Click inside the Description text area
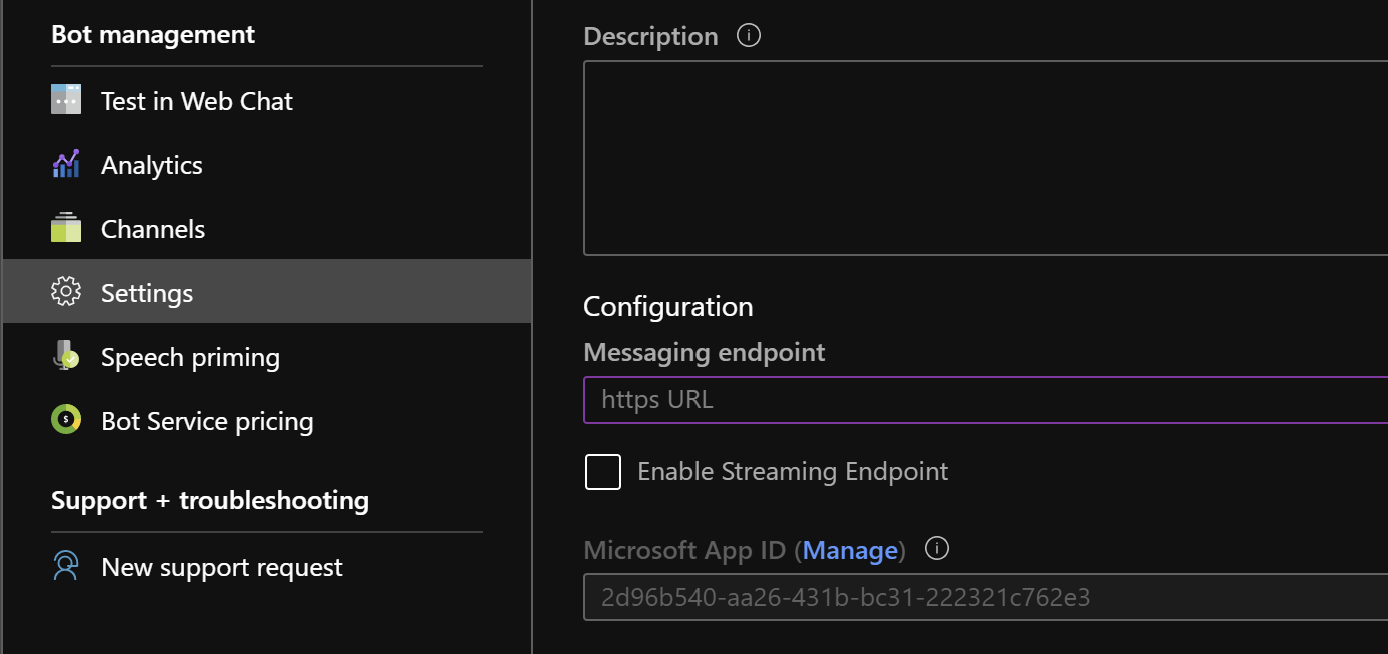The width and height of the screenshot is (1388, 654). [x=985, y=158]
